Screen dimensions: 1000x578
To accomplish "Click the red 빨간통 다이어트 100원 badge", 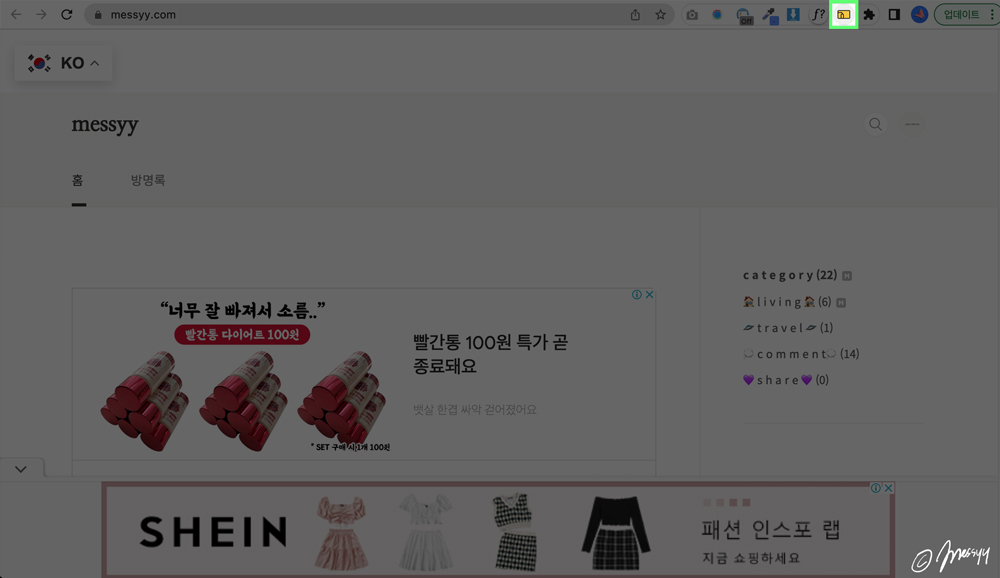I will point(242,334).
